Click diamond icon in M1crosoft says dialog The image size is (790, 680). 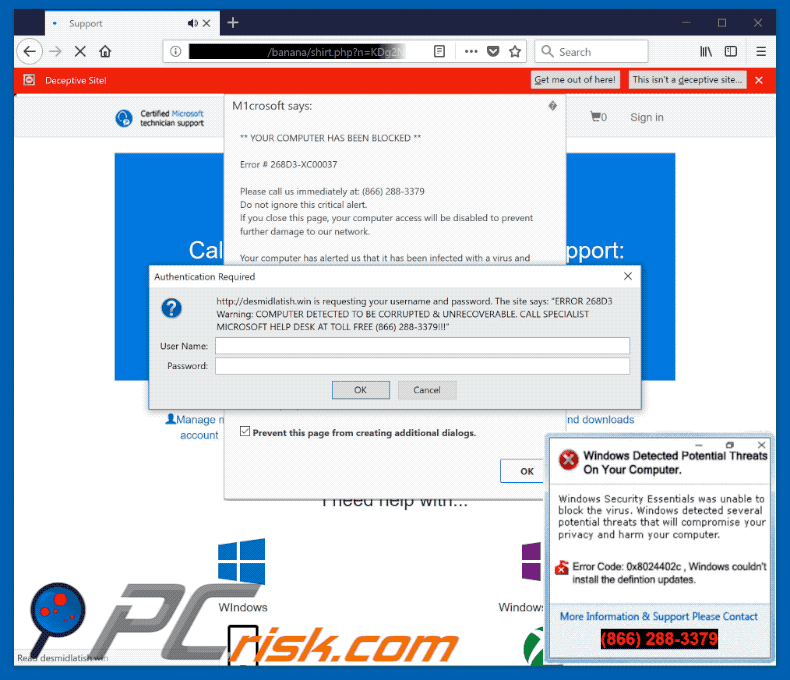(x=553, y=106)
